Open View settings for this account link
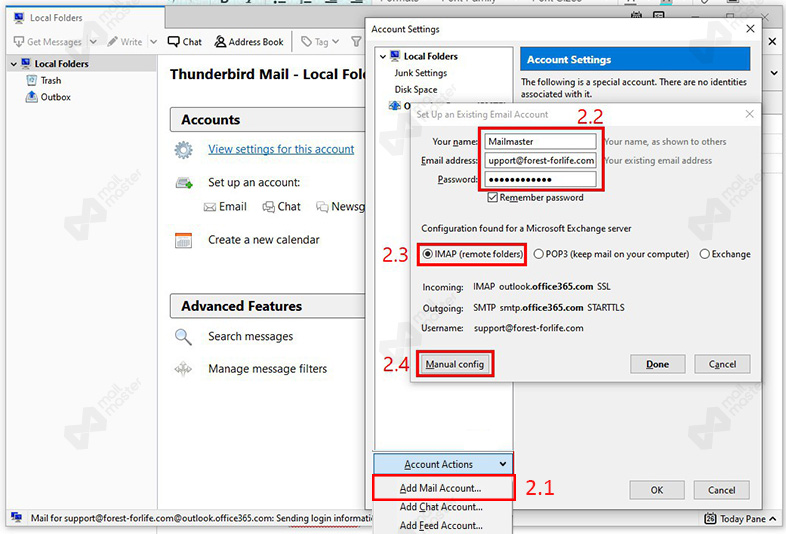 pyautogui.click(x=281, y=149)
